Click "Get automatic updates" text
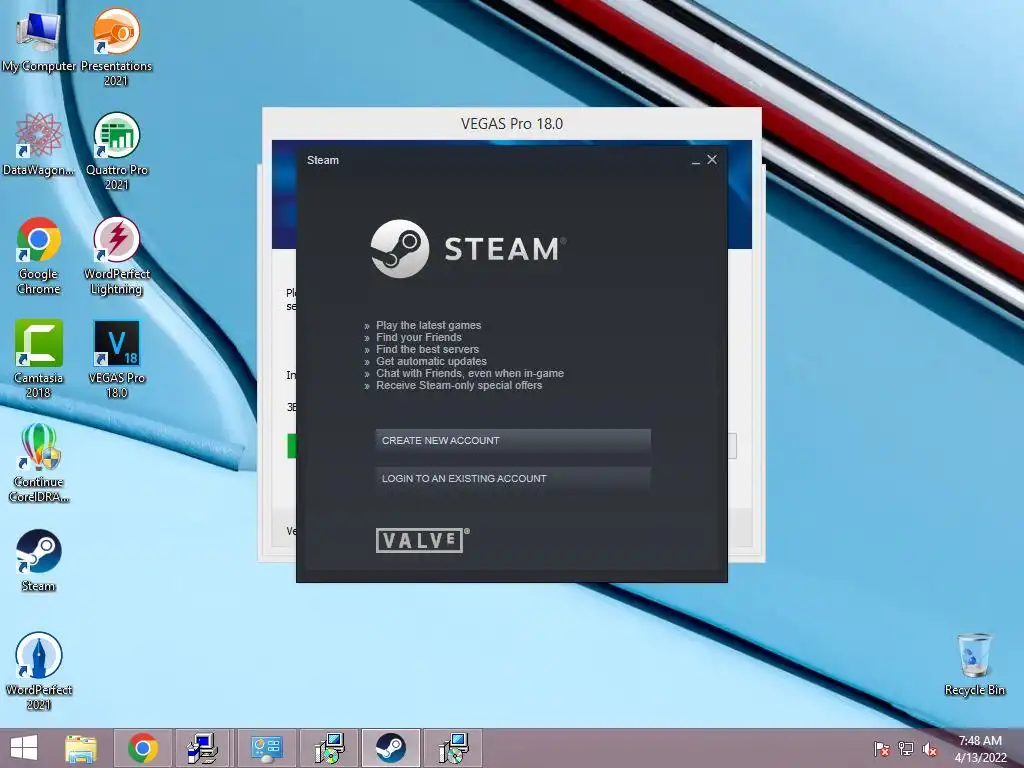The width and height of the screenshot is (1024, 768). (x=431, y=361)
